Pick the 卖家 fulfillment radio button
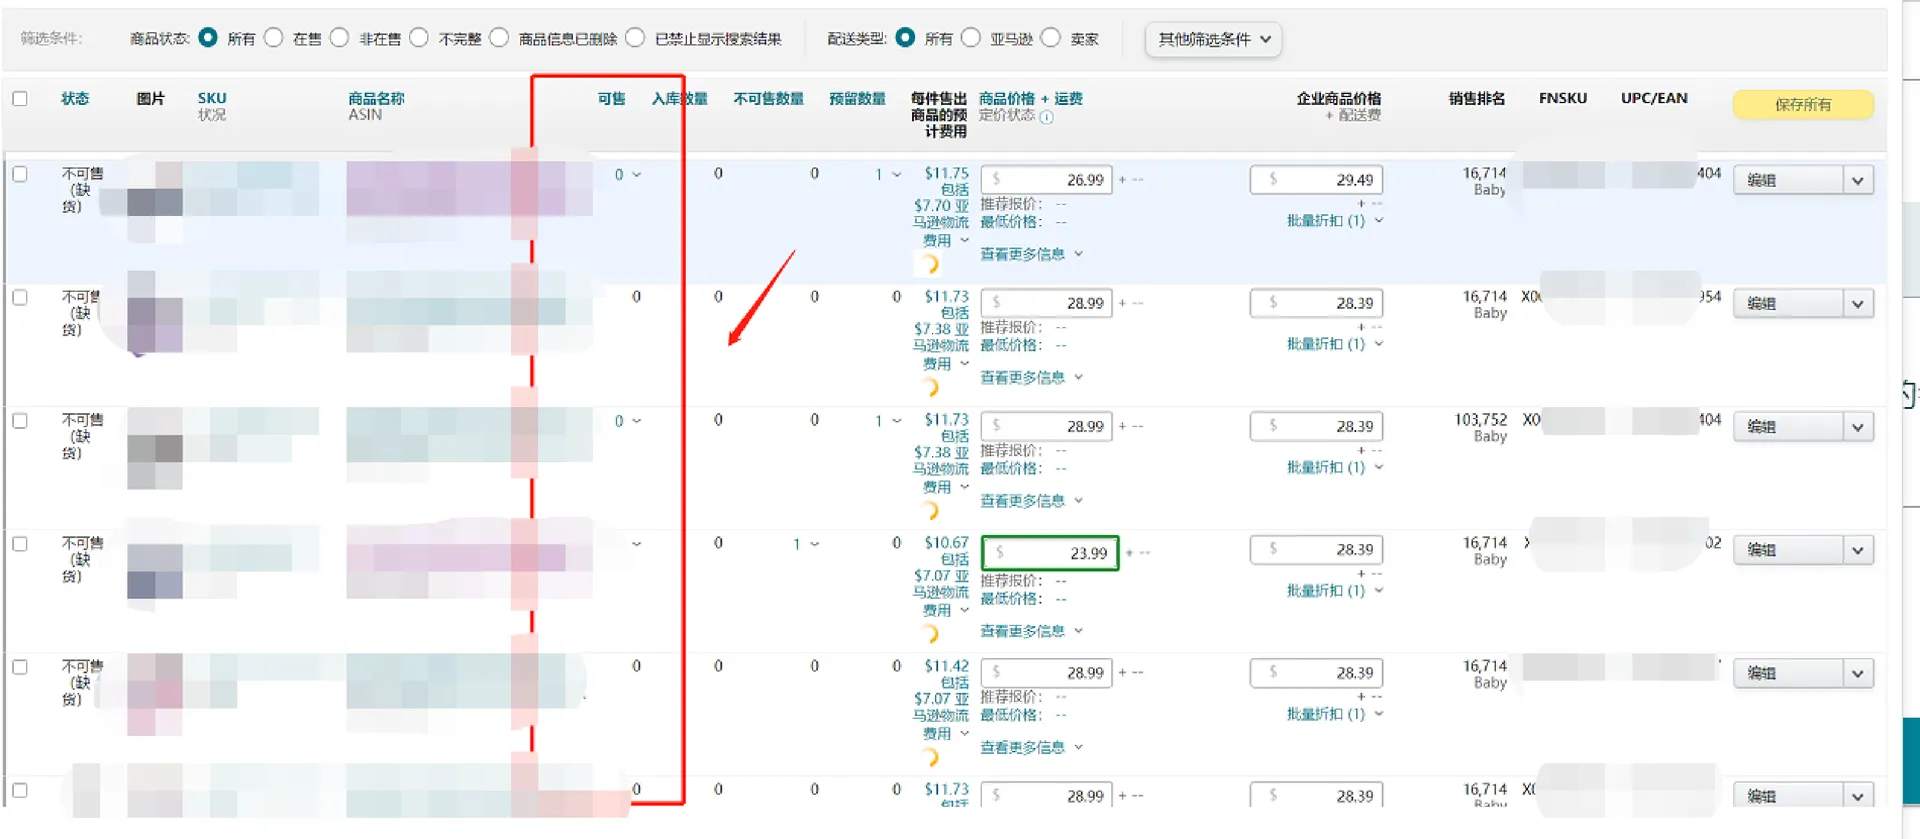Image resolution: width=1920 pixels, height=839 pixels. point(1050,38)
